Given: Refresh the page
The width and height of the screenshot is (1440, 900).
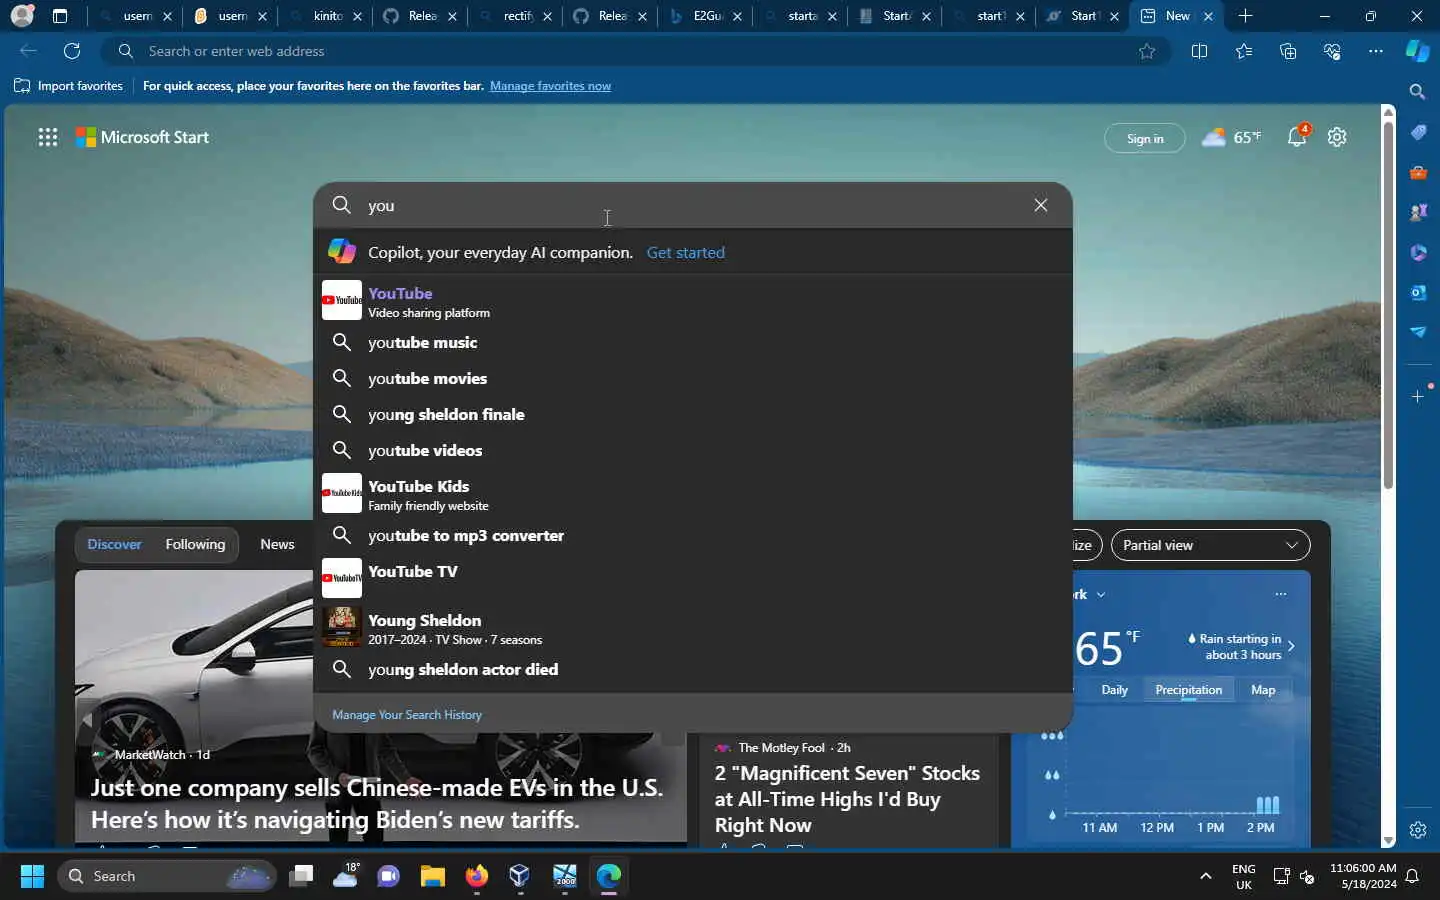Looking at the screenshot, I should [72, 51].
